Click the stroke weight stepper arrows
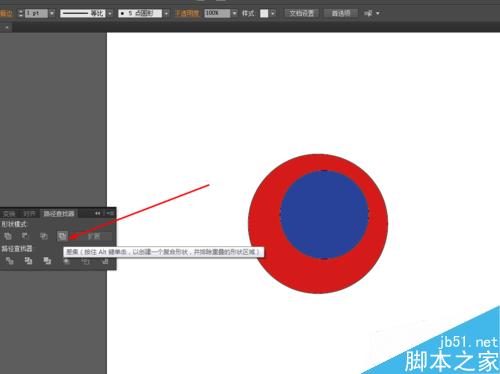This screenshot has width=500, height=374. [21, 13]
